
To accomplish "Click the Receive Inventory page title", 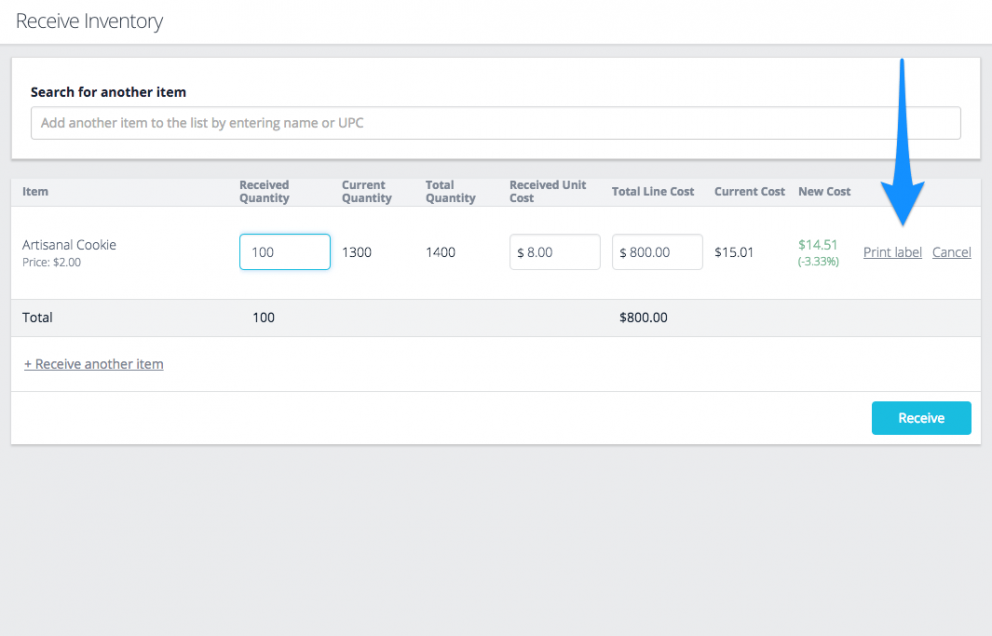I will [x=88, y=21].
